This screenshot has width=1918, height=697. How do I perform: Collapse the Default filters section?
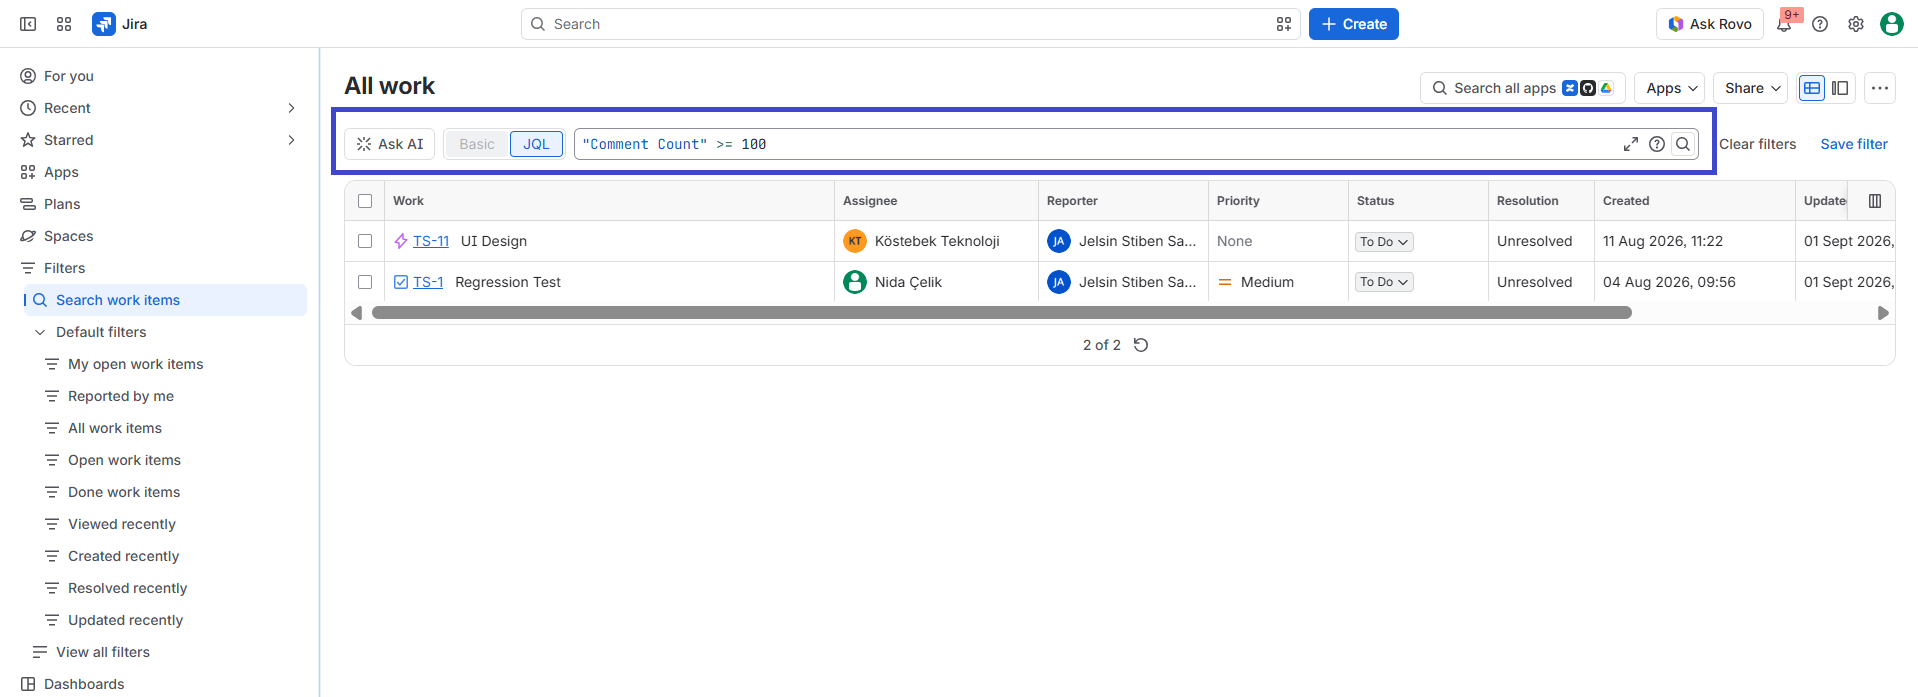(x=40, y=332)
